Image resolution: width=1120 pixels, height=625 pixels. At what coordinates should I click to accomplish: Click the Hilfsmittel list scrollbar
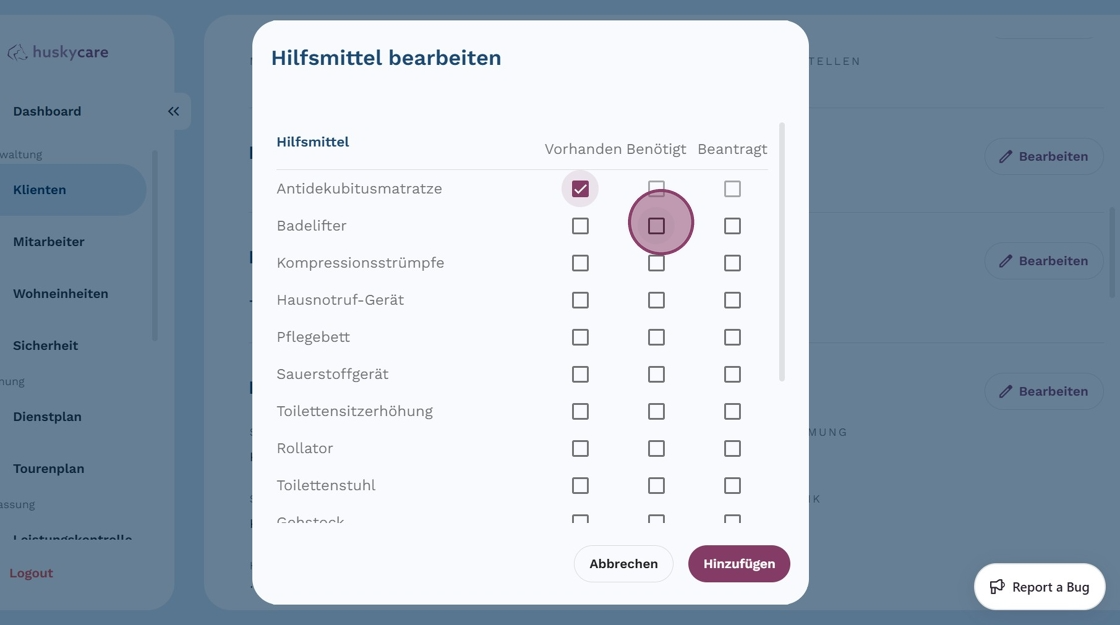[782, 251]
